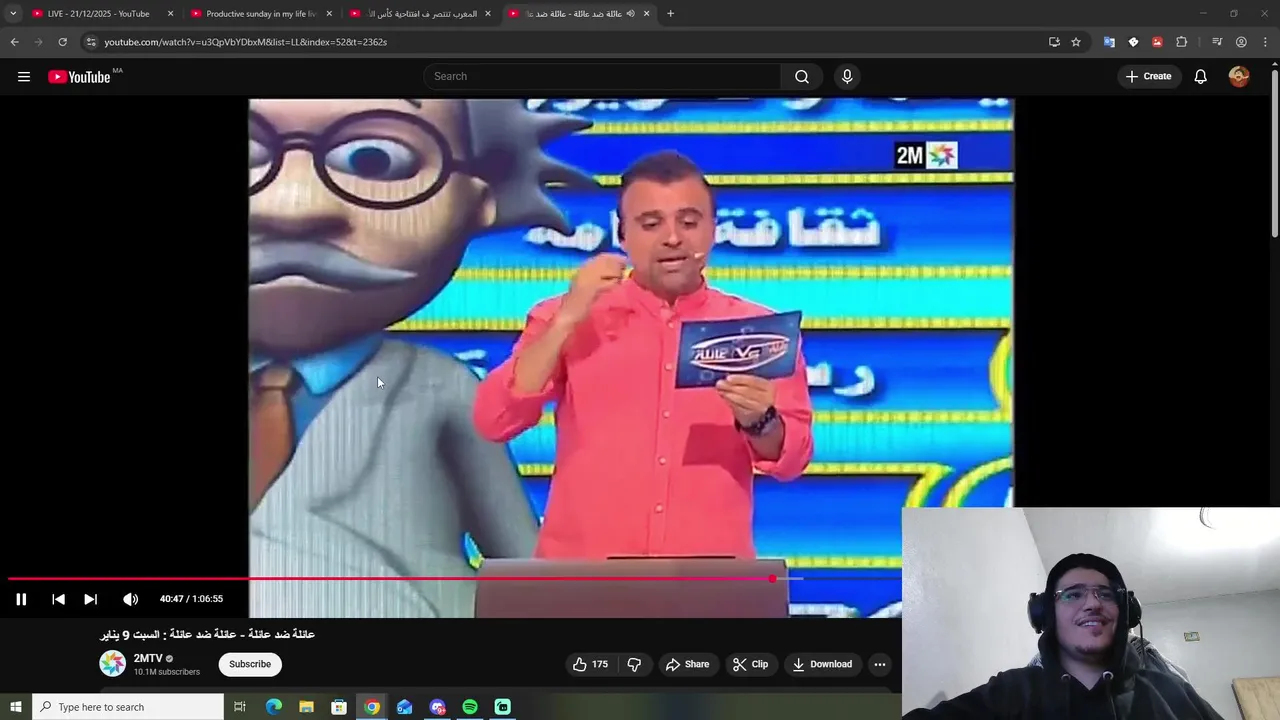The width and height of the screenshot is (1280, 720).
Task: Switch to the المغرب تنتصر browser tab
Action: (x=420, y=14)
